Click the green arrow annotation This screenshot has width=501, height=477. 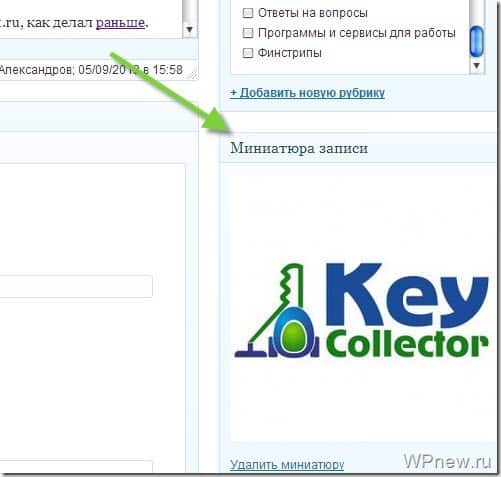tap(171, 93)
